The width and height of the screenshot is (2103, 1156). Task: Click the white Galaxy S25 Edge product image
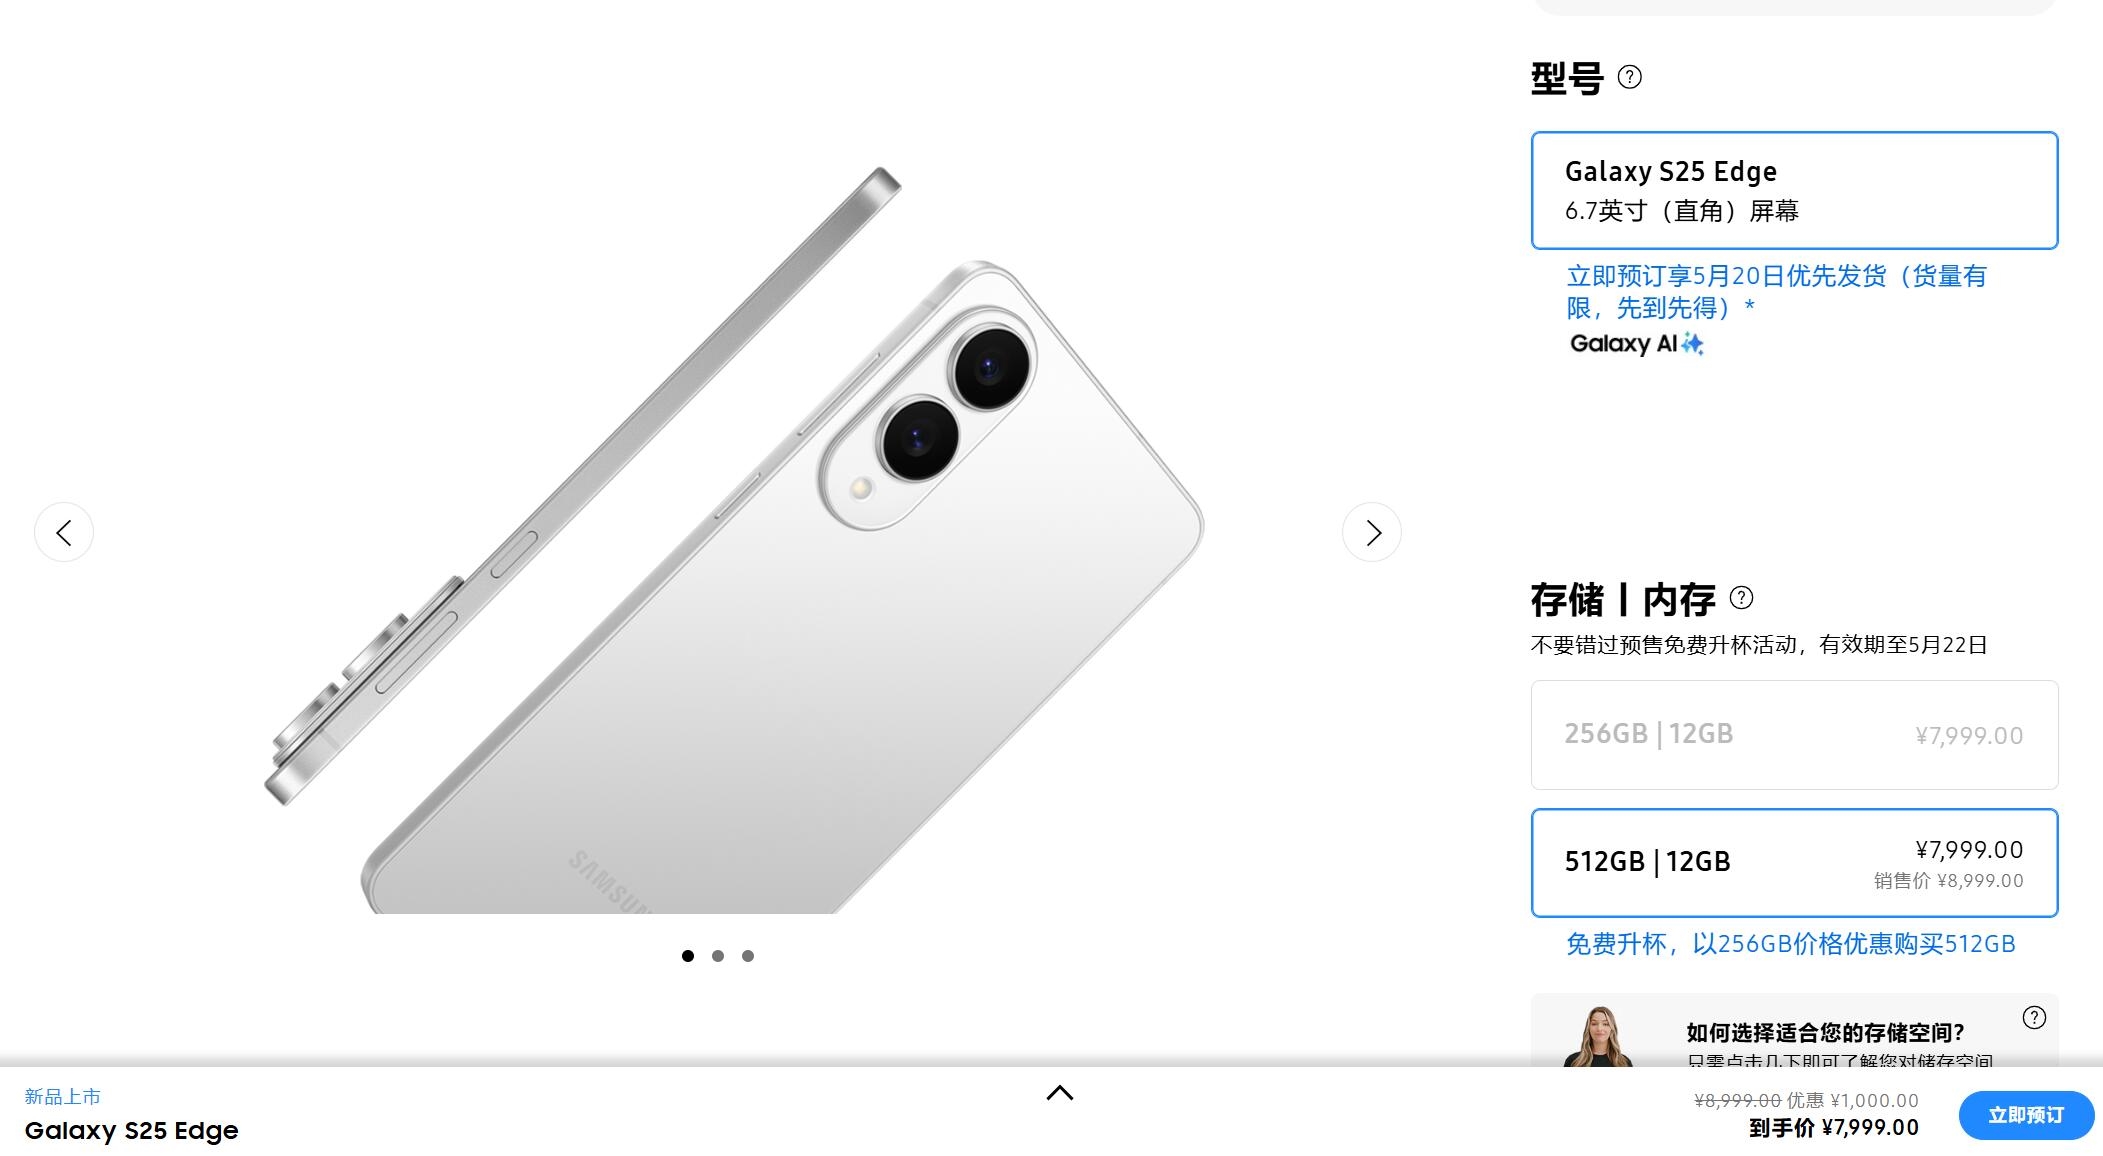pos(733,540)
